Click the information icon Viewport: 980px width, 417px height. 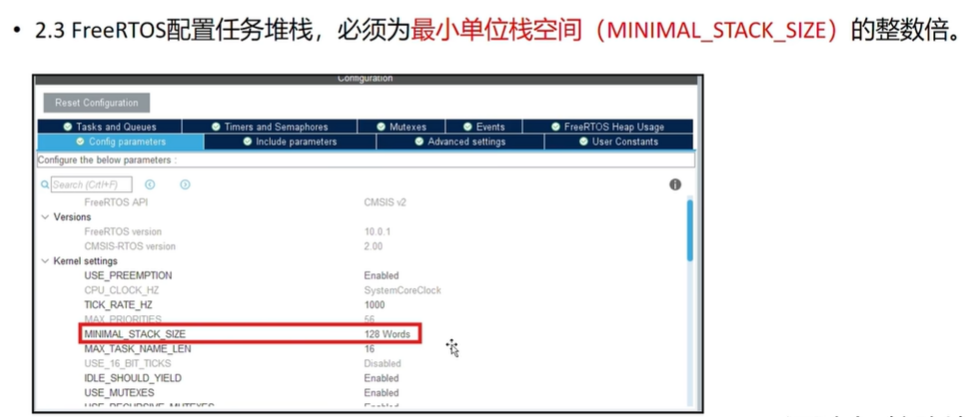[x=675, y=184]
